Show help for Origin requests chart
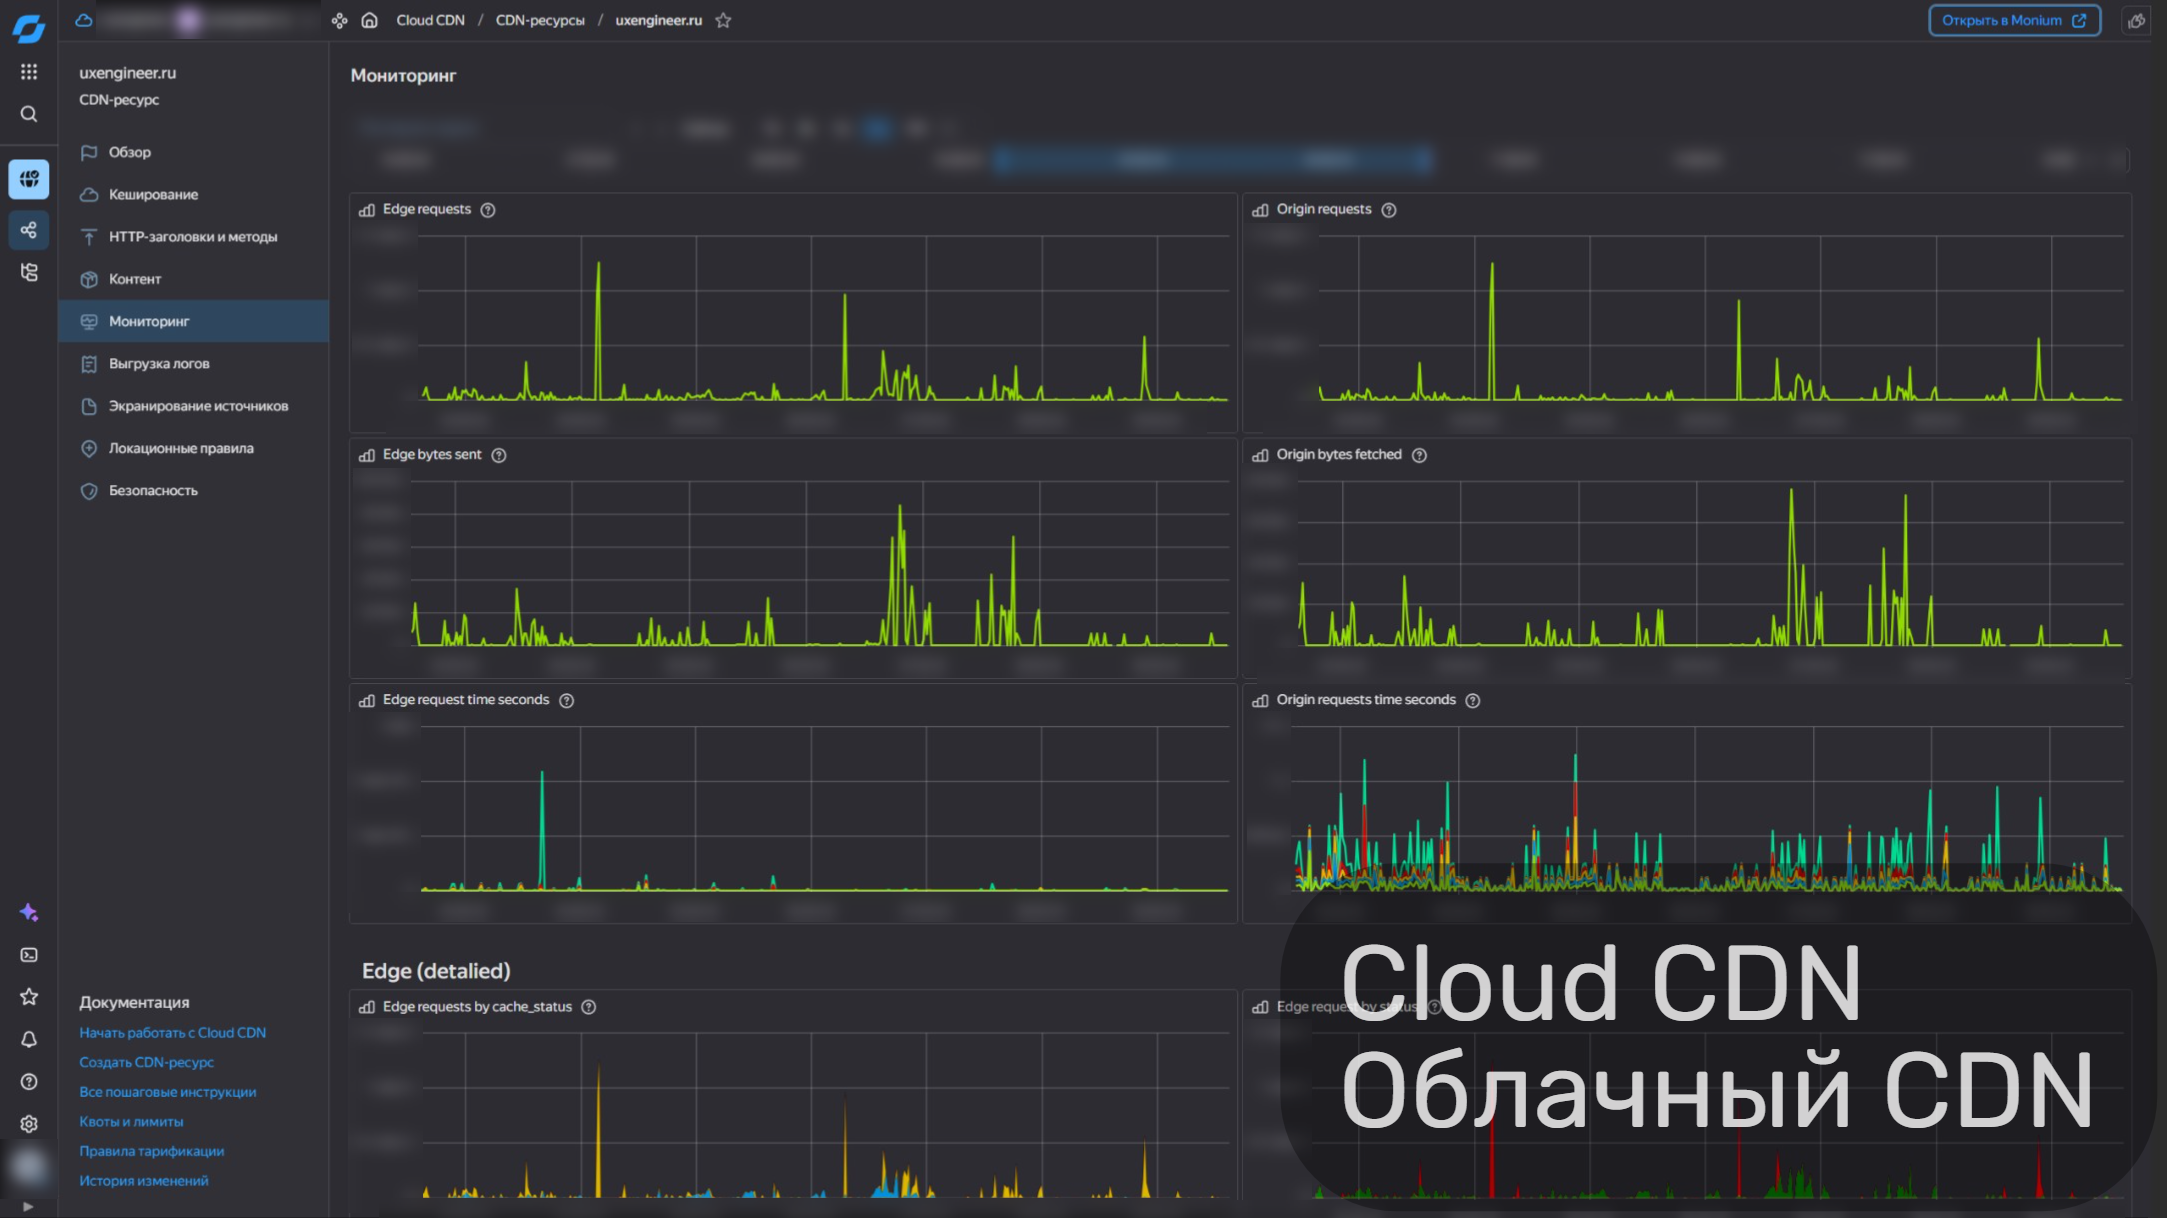The height and width of the screenshot is (1218, 2167). pos(1389,210)
